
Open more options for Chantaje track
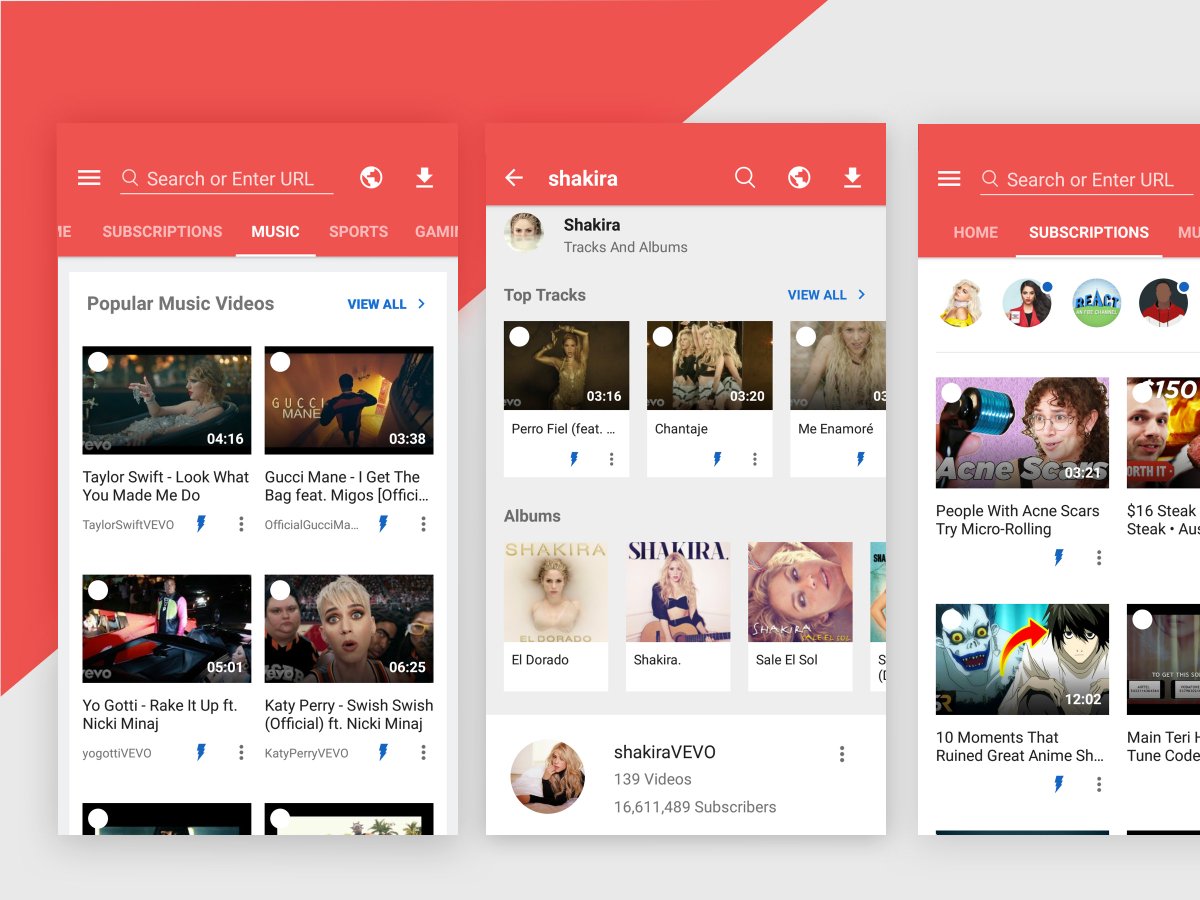754,459
